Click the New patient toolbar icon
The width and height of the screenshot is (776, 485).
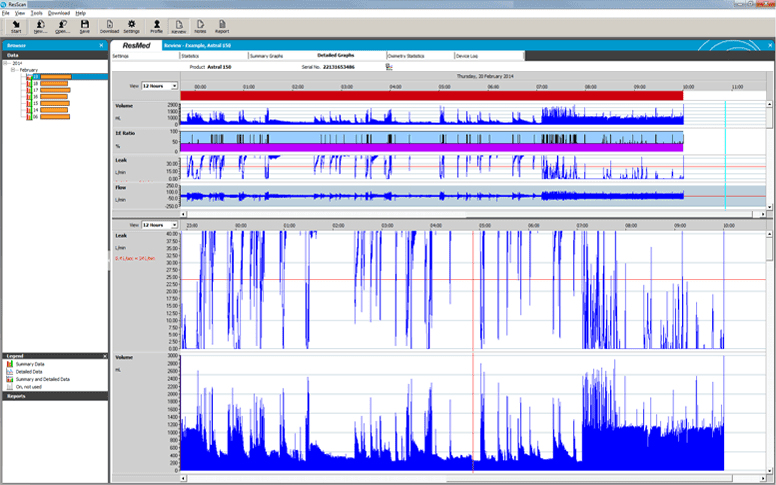click(x=40, y=26)
